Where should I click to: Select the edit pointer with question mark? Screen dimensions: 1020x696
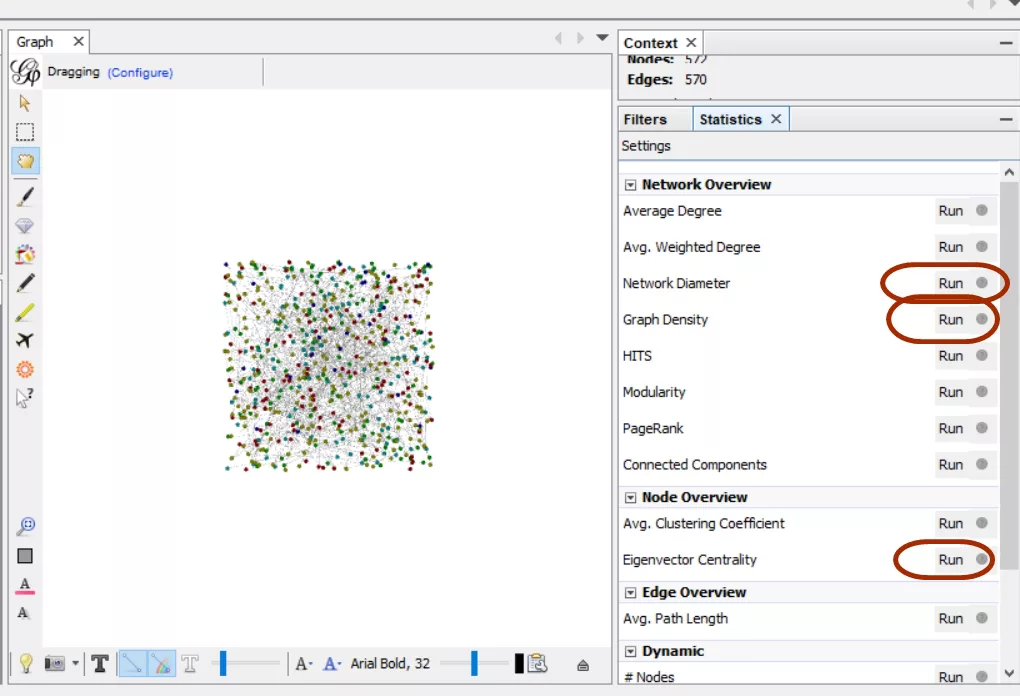pyautogui.click(x=25, y=397)
